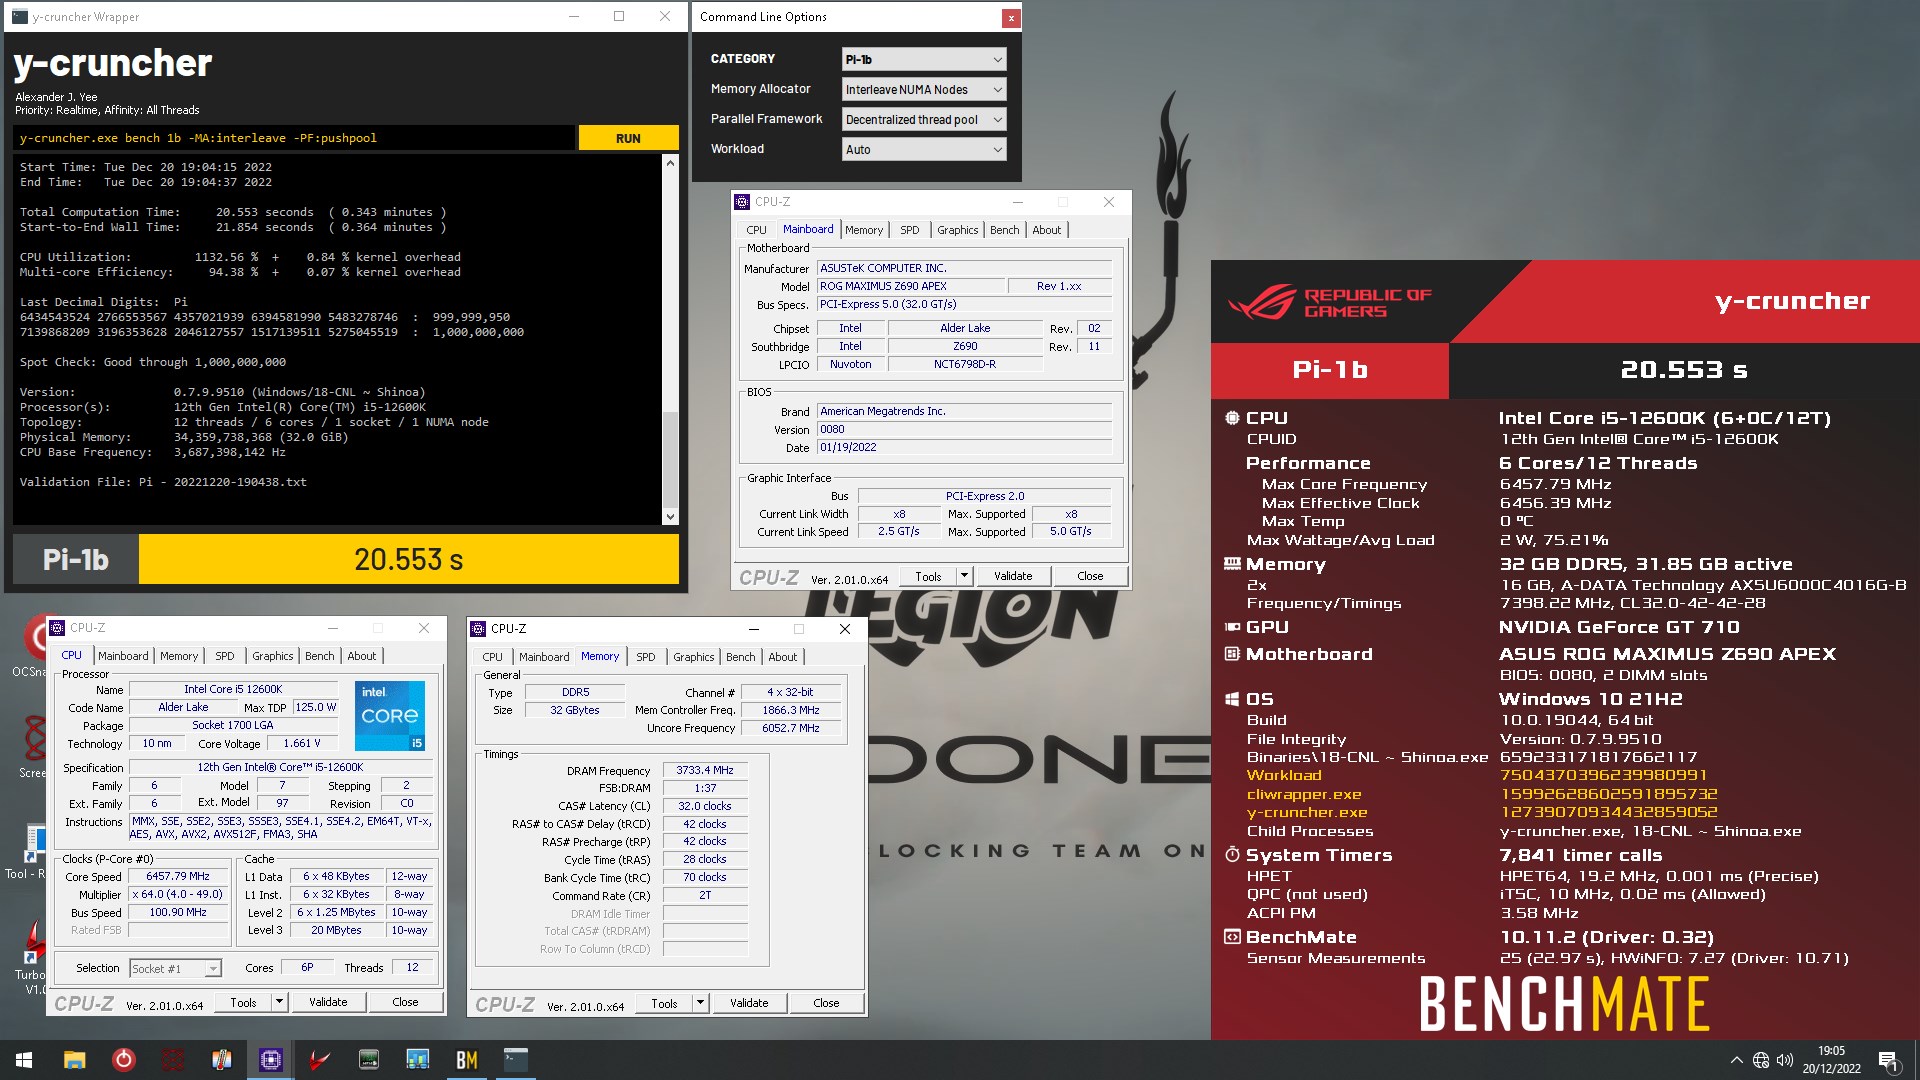This screenshot has height=1080, width=1920.
Task: Open the Workload dropdown set to Auto
Action: click(x=923, y=150)
